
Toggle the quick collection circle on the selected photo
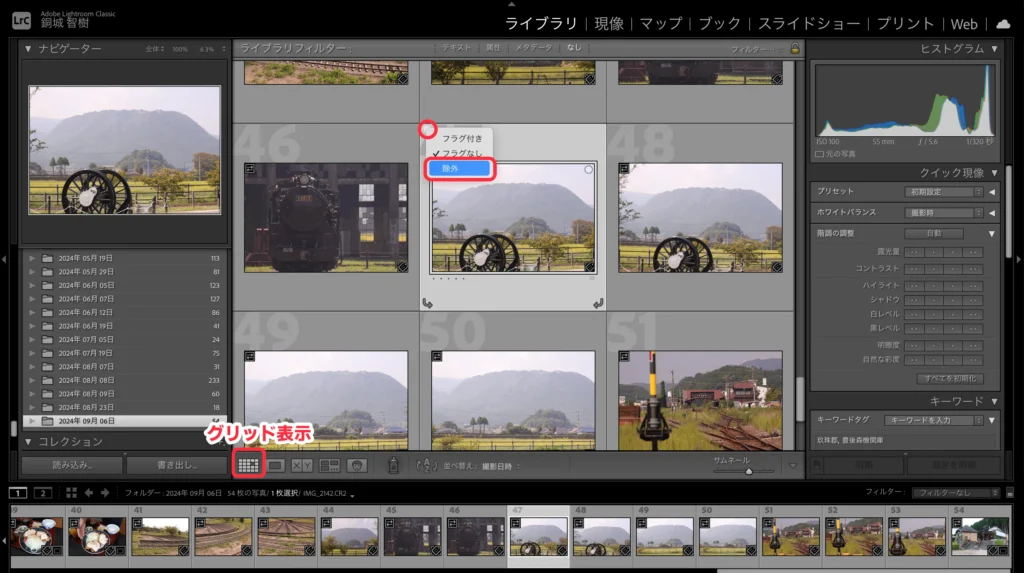click(588, 170)
